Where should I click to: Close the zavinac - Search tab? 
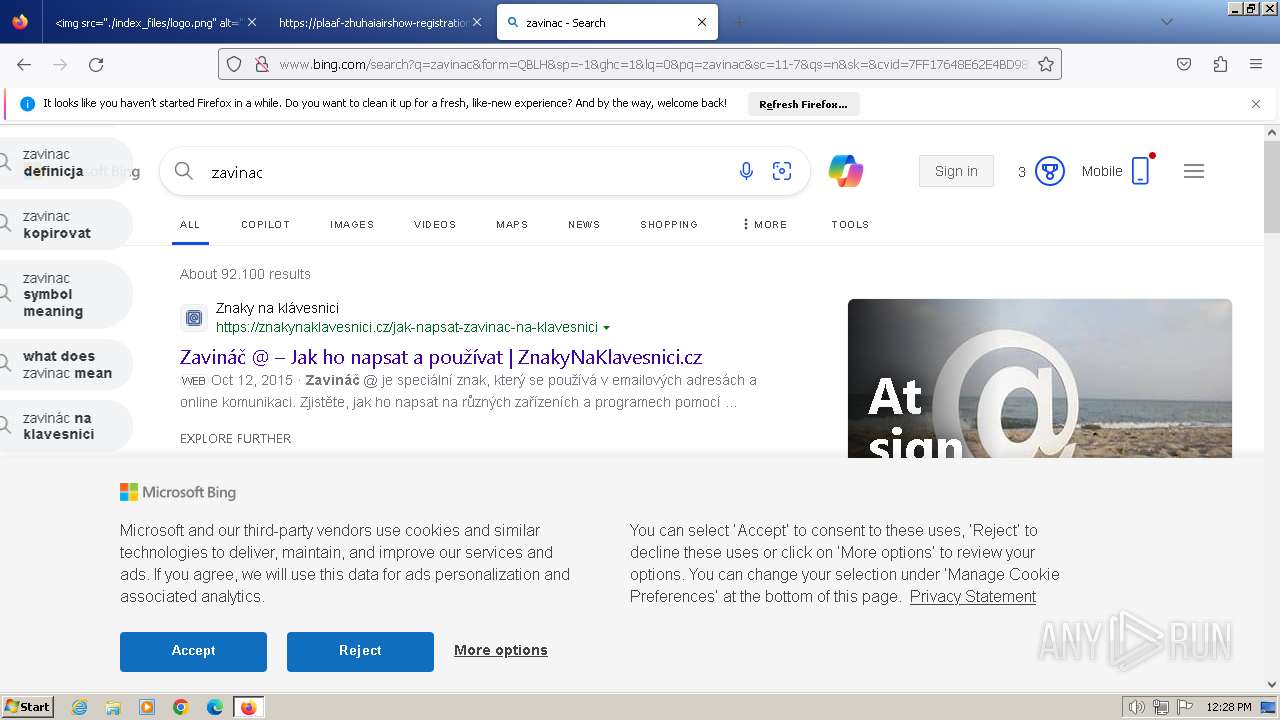pos(702,22)
